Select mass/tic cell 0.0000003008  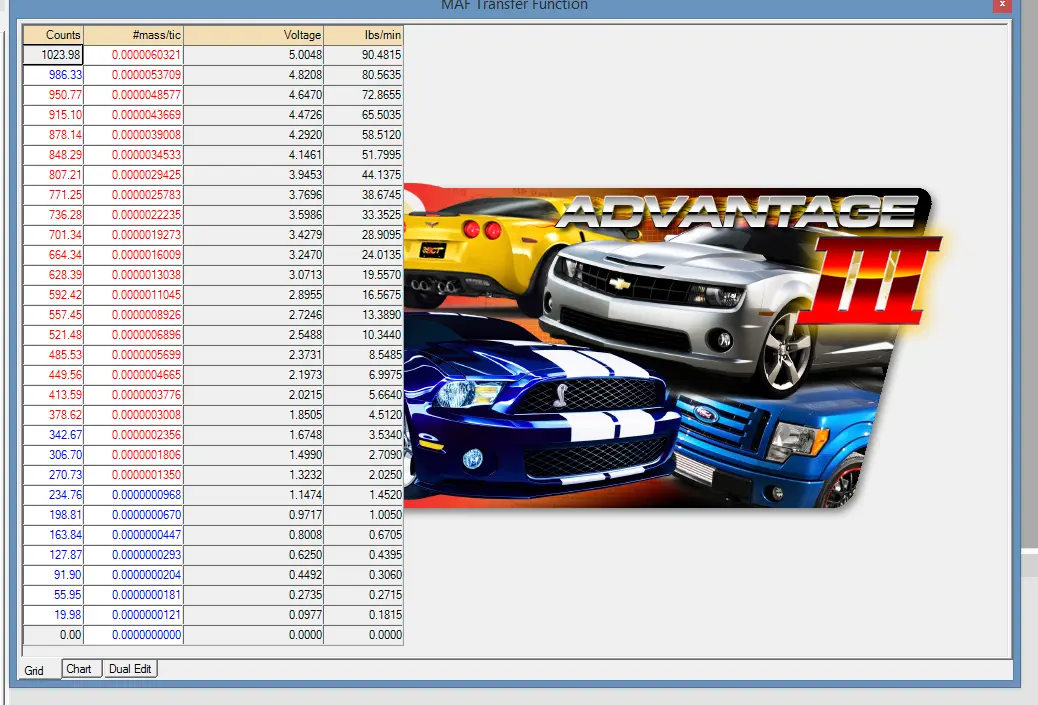(133, 414)
